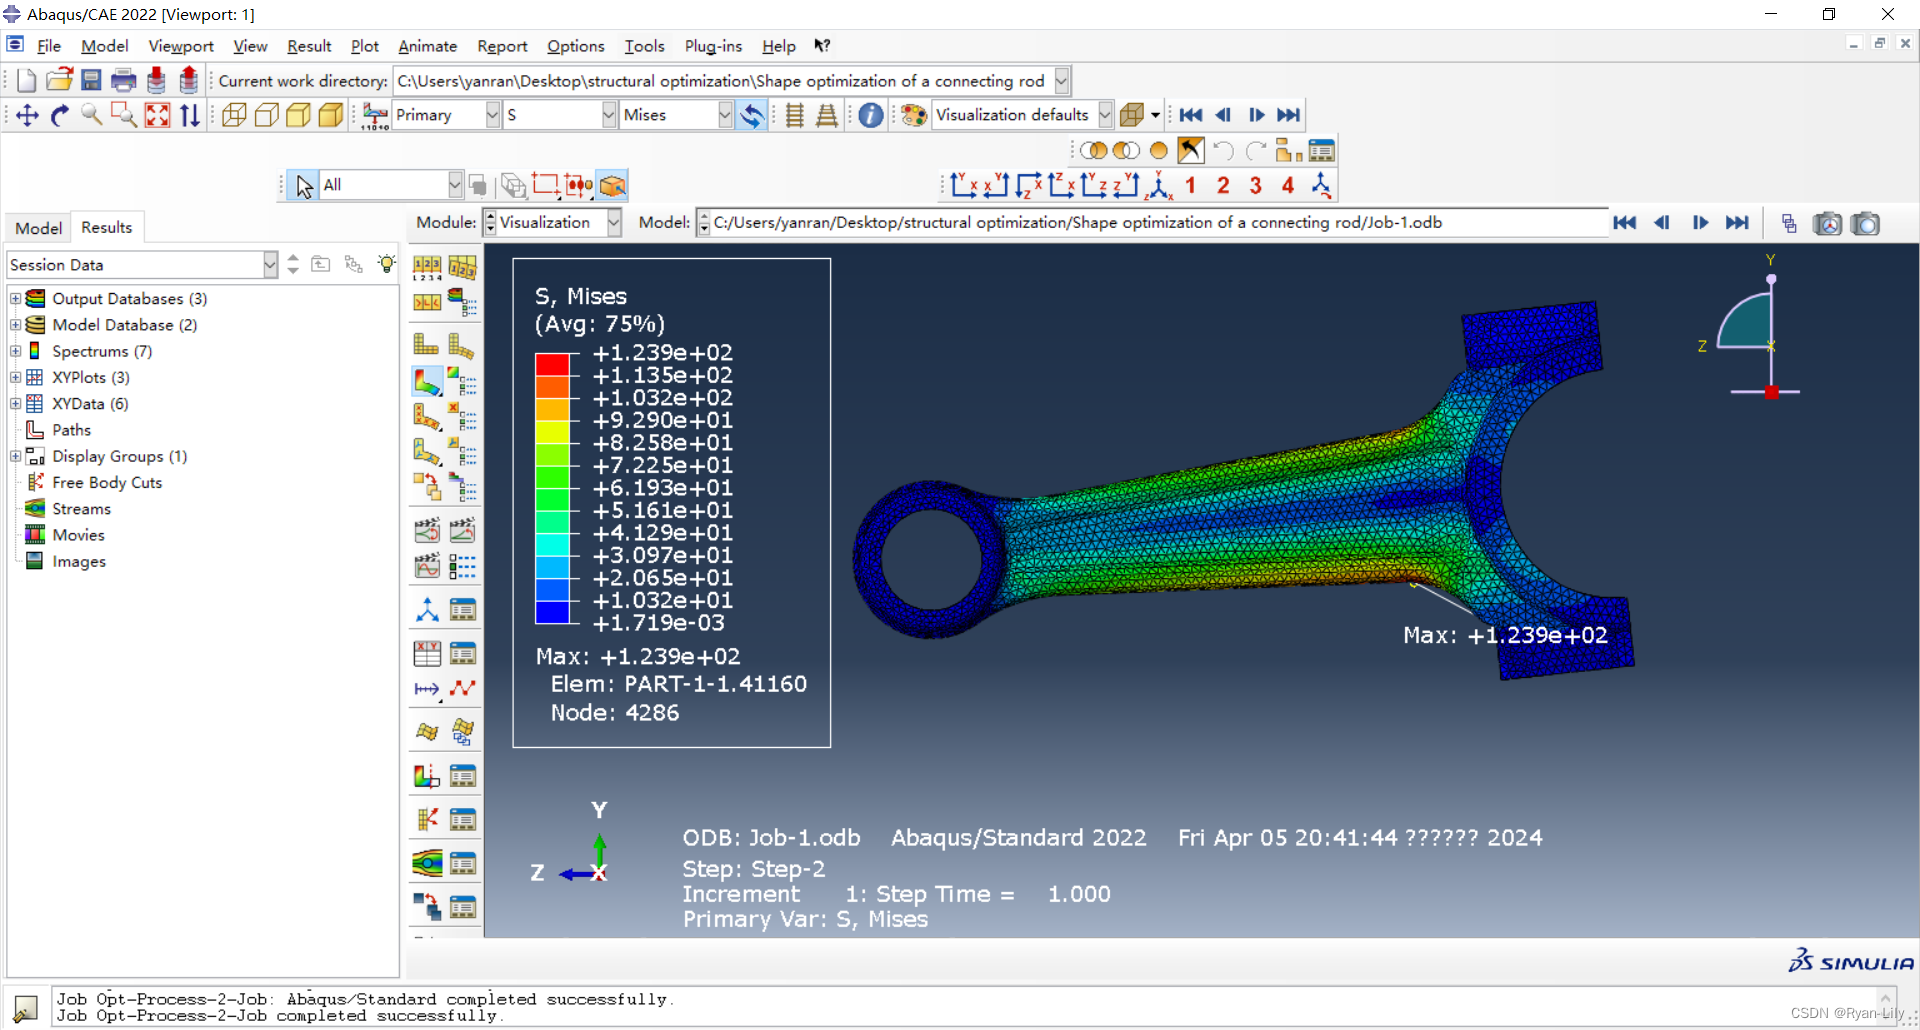Switch render style to Shaded
This screenshot has height=1030, width=1920.
pyautogui.click(x=331, y=115)
